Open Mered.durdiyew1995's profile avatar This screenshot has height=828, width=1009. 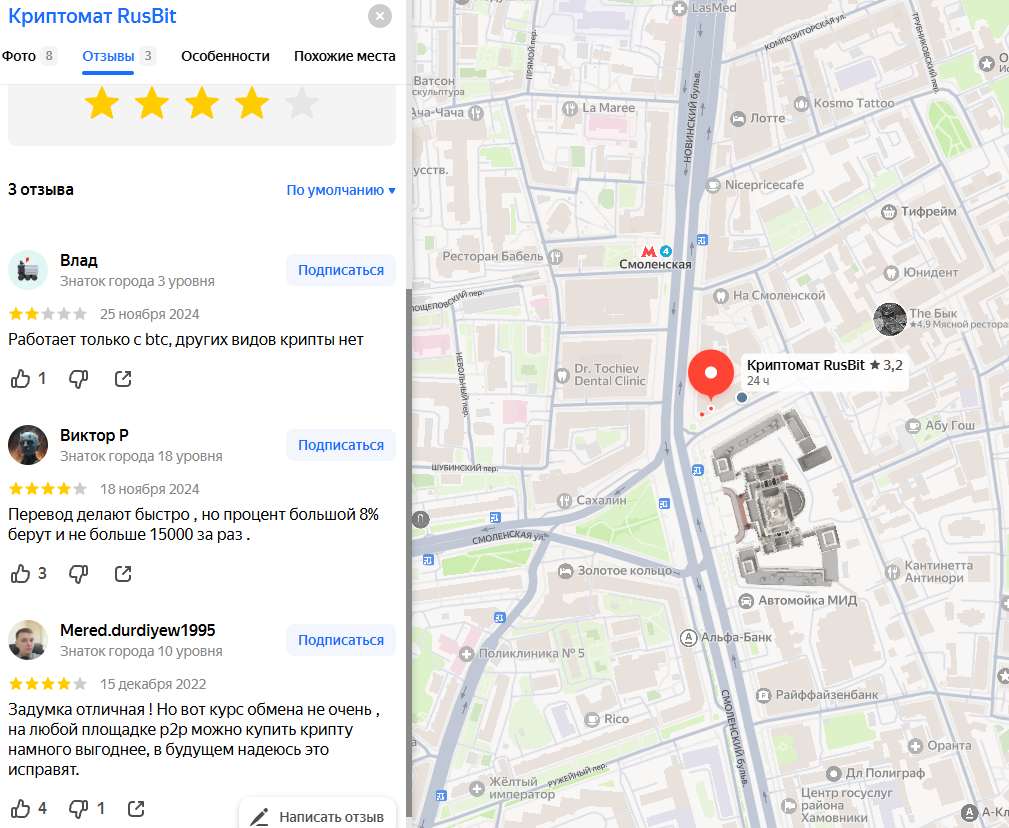pyautogui.click(x=28, y=640)
